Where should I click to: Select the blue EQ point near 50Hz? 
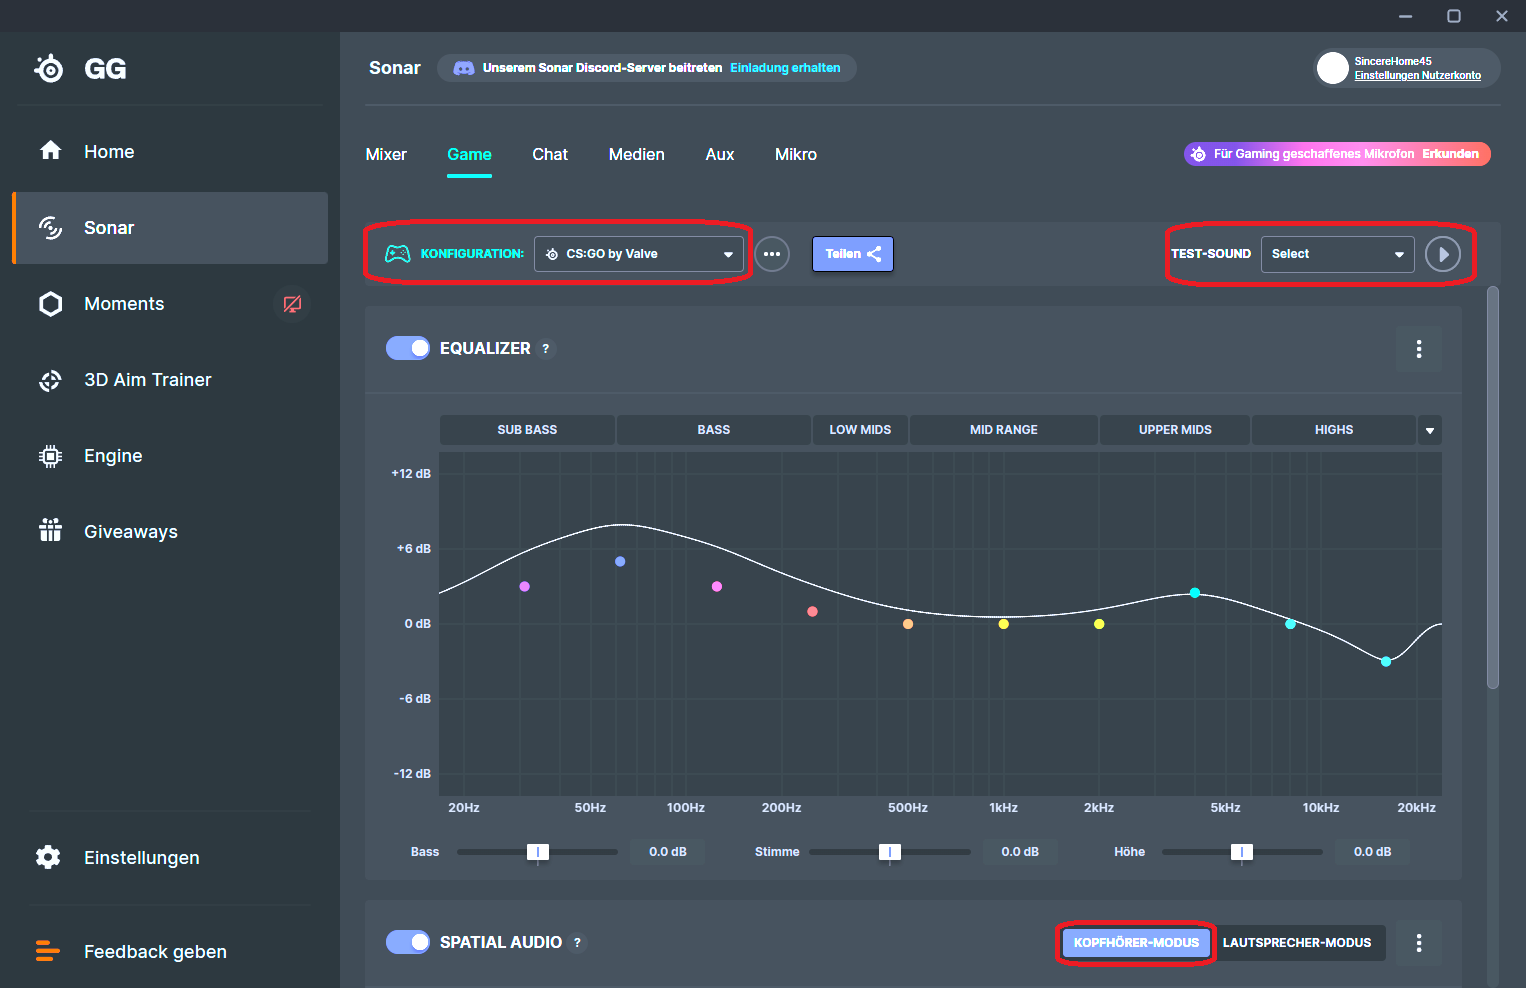pyautogui.click(x=620, y=562)
